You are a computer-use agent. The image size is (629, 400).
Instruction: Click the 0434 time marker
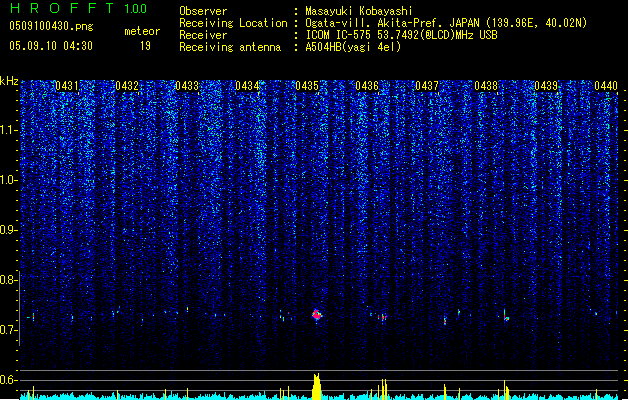(247, 86)
